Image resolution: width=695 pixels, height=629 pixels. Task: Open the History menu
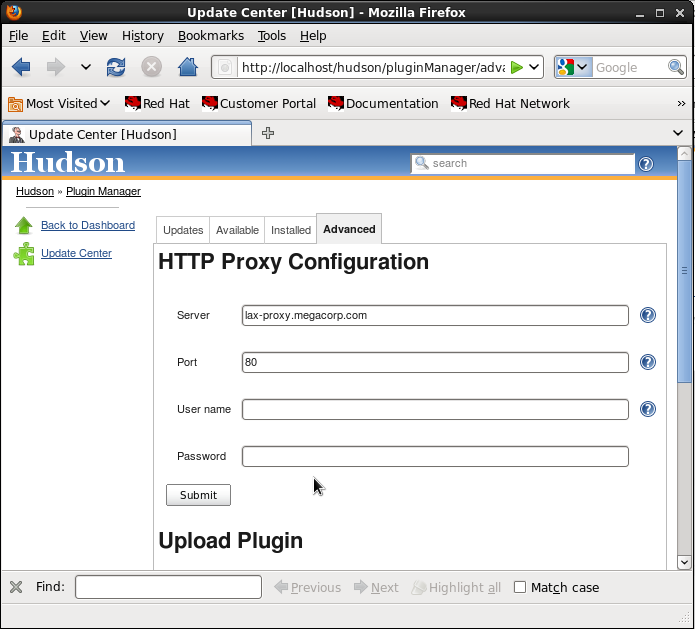pos(143,35)
